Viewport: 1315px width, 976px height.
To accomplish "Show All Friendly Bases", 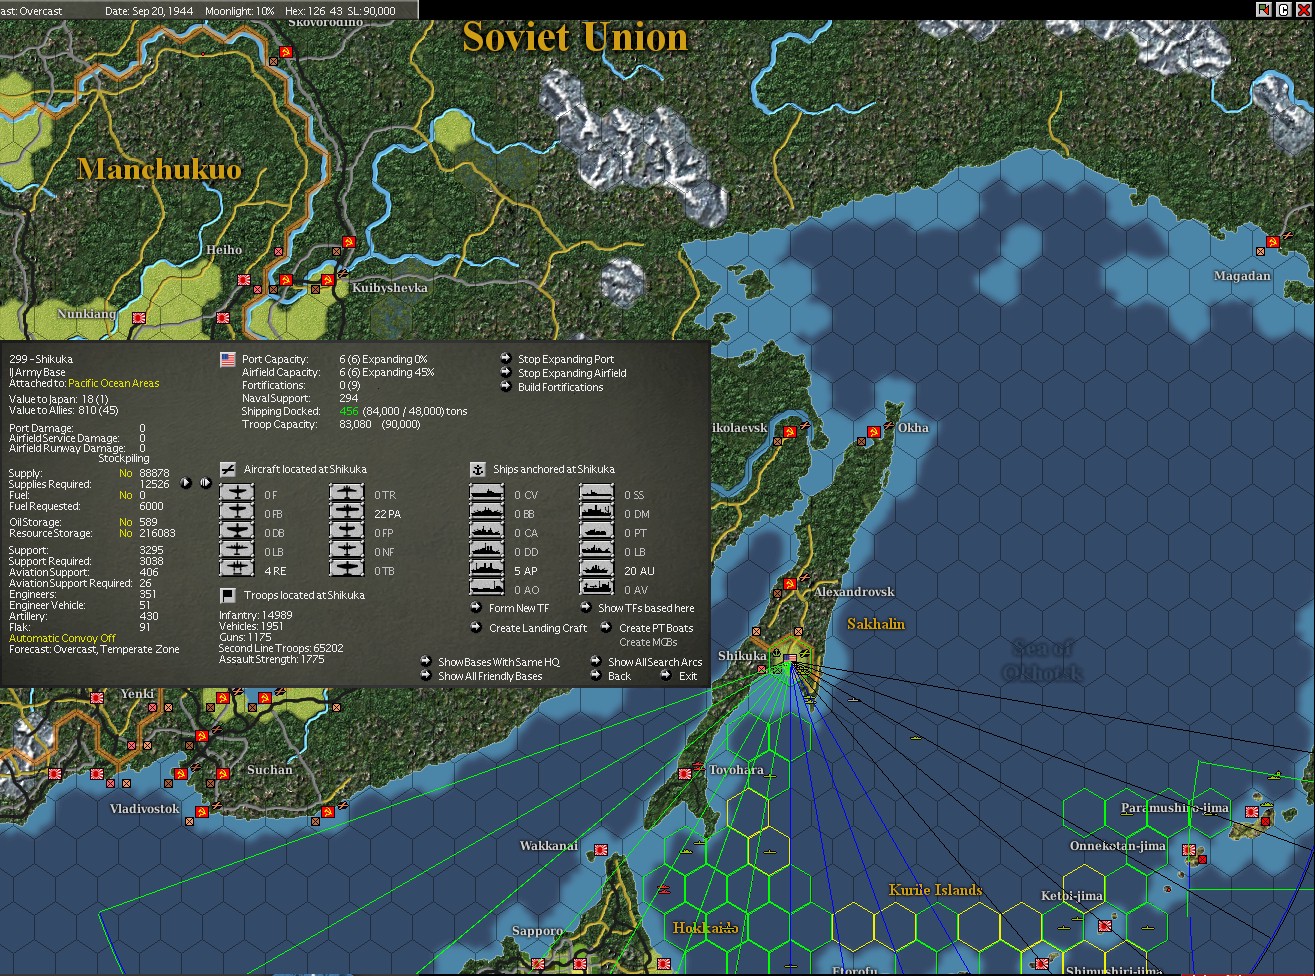I will click(490, 676).
